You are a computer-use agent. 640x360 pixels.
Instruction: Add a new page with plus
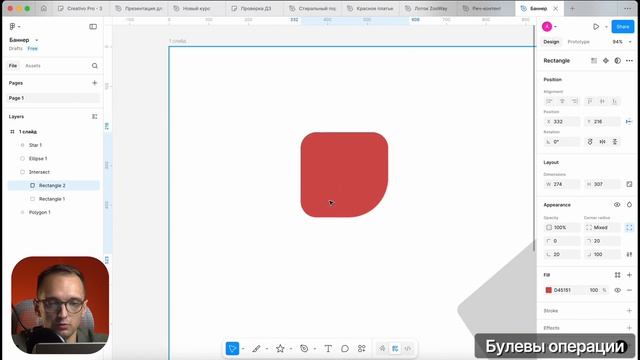[x=95, y=83]
